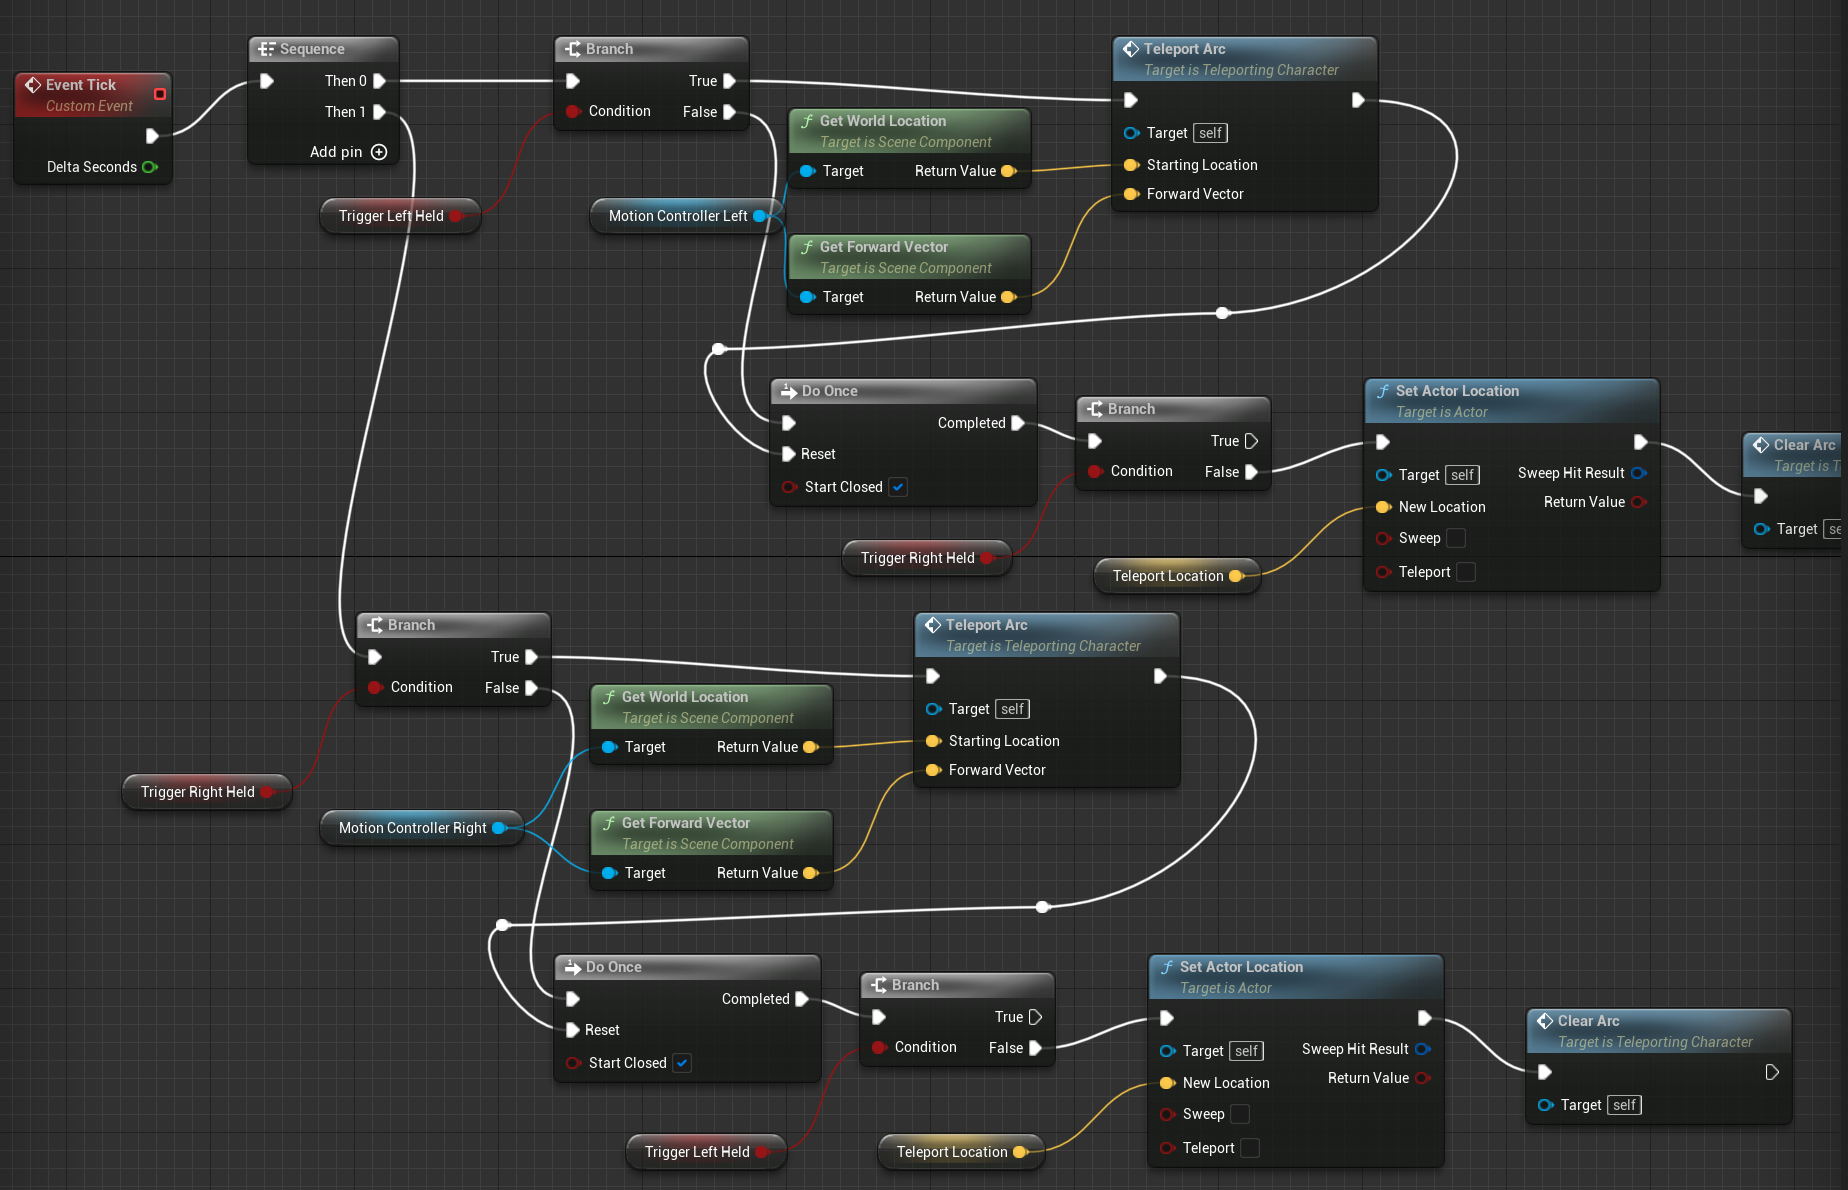Click function icon on lower Get Forward Vector
This screenshot has height=1190, width=1848.
coord(609,823)
